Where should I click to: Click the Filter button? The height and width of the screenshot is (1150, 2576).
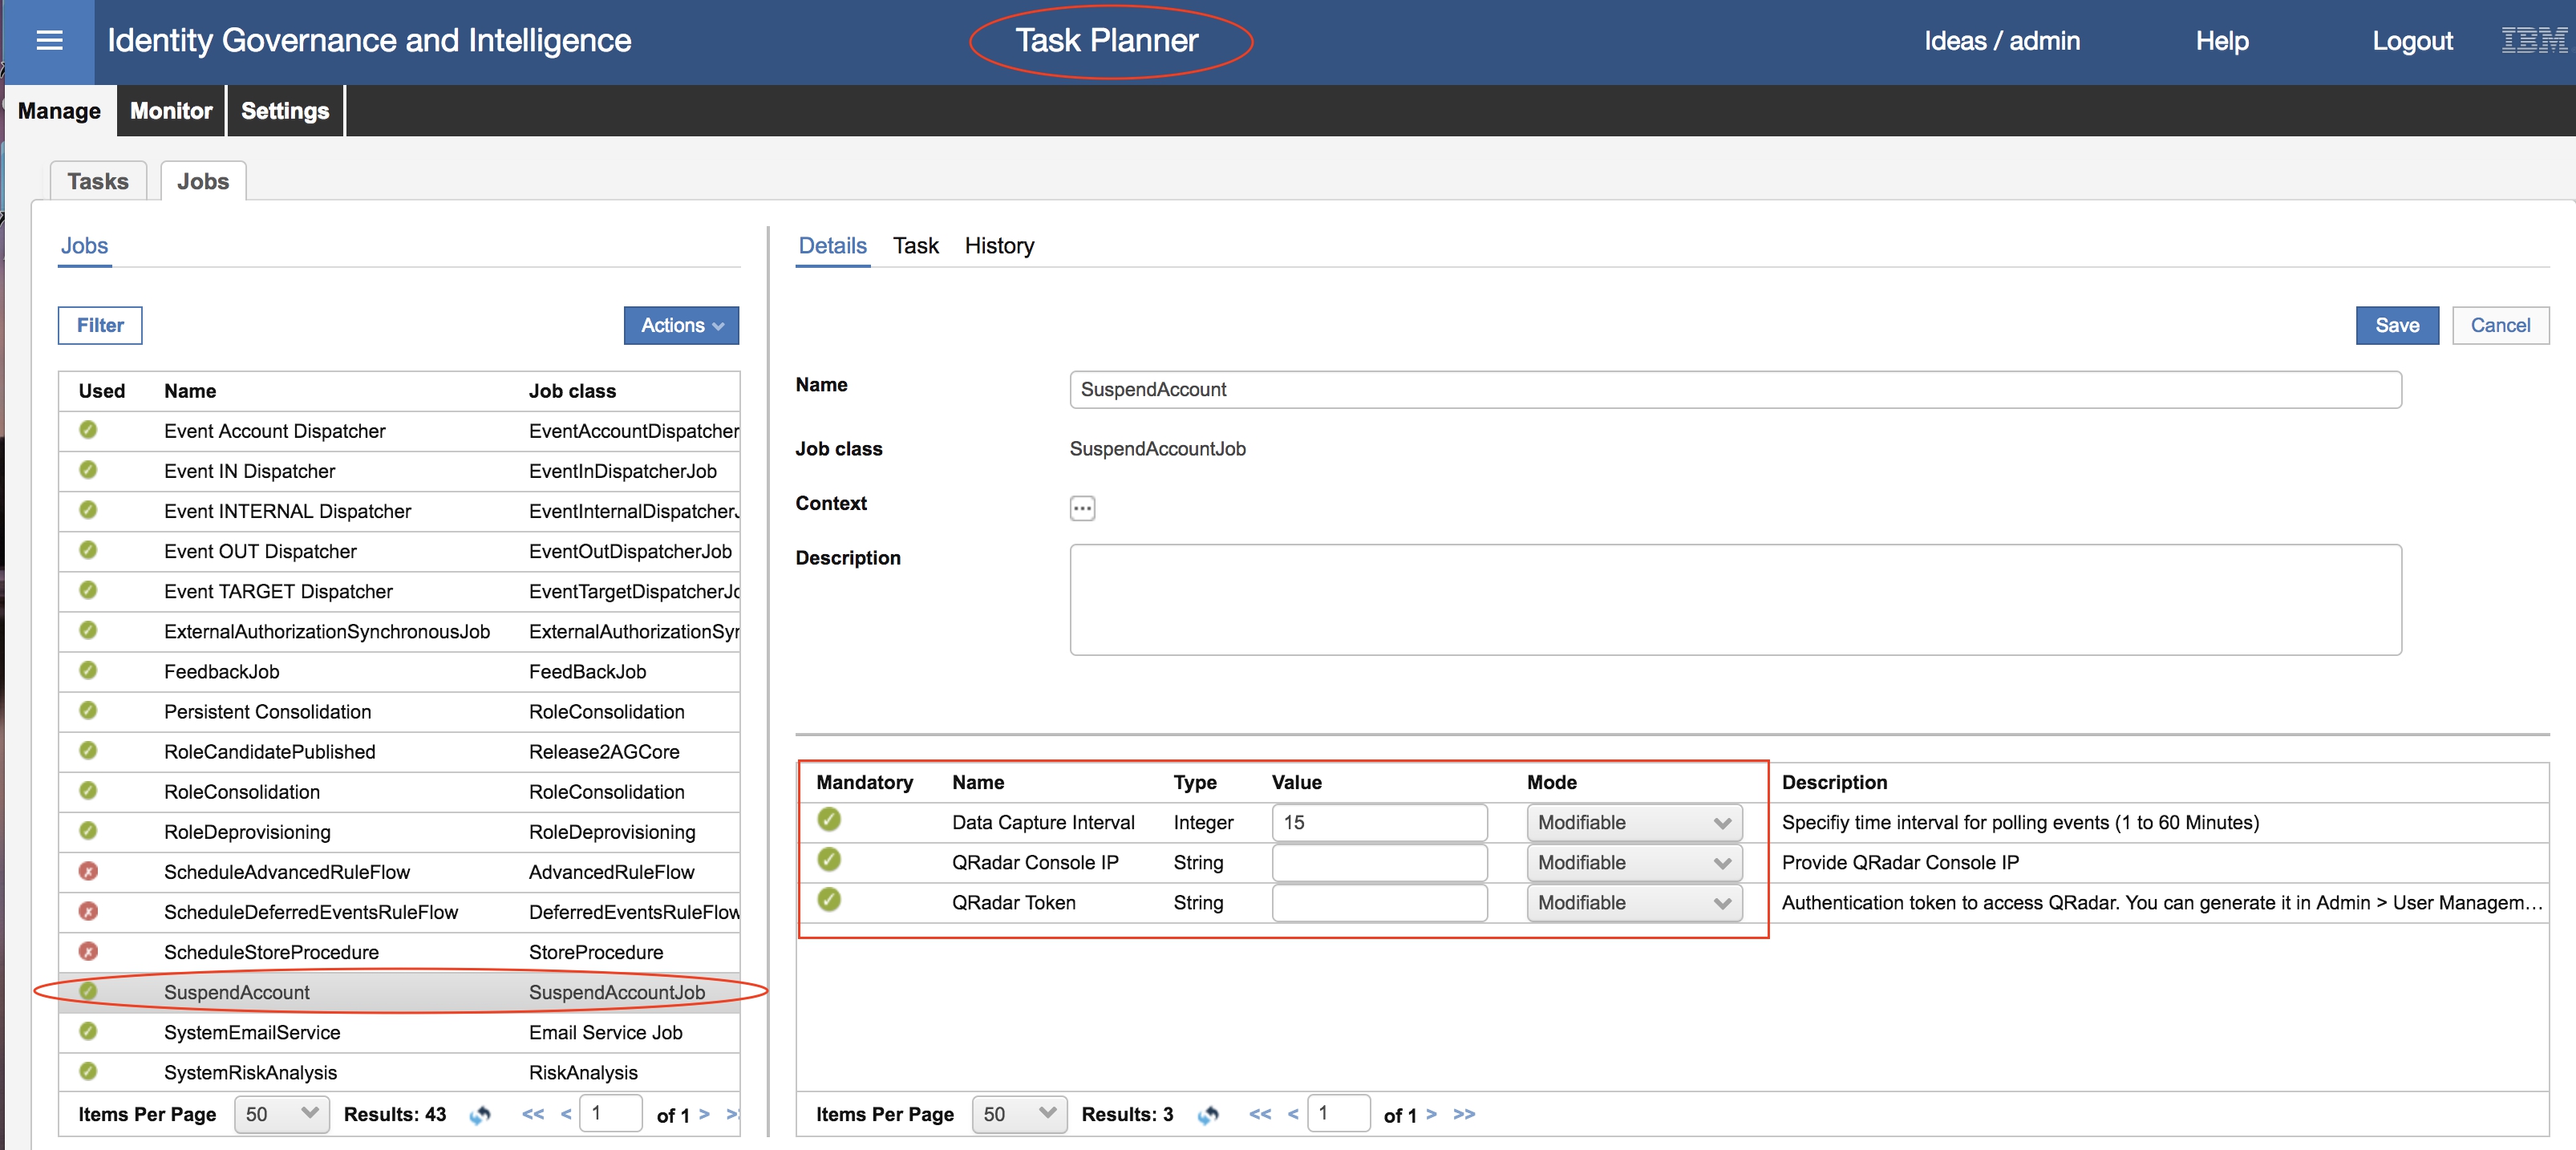[100, 325]
